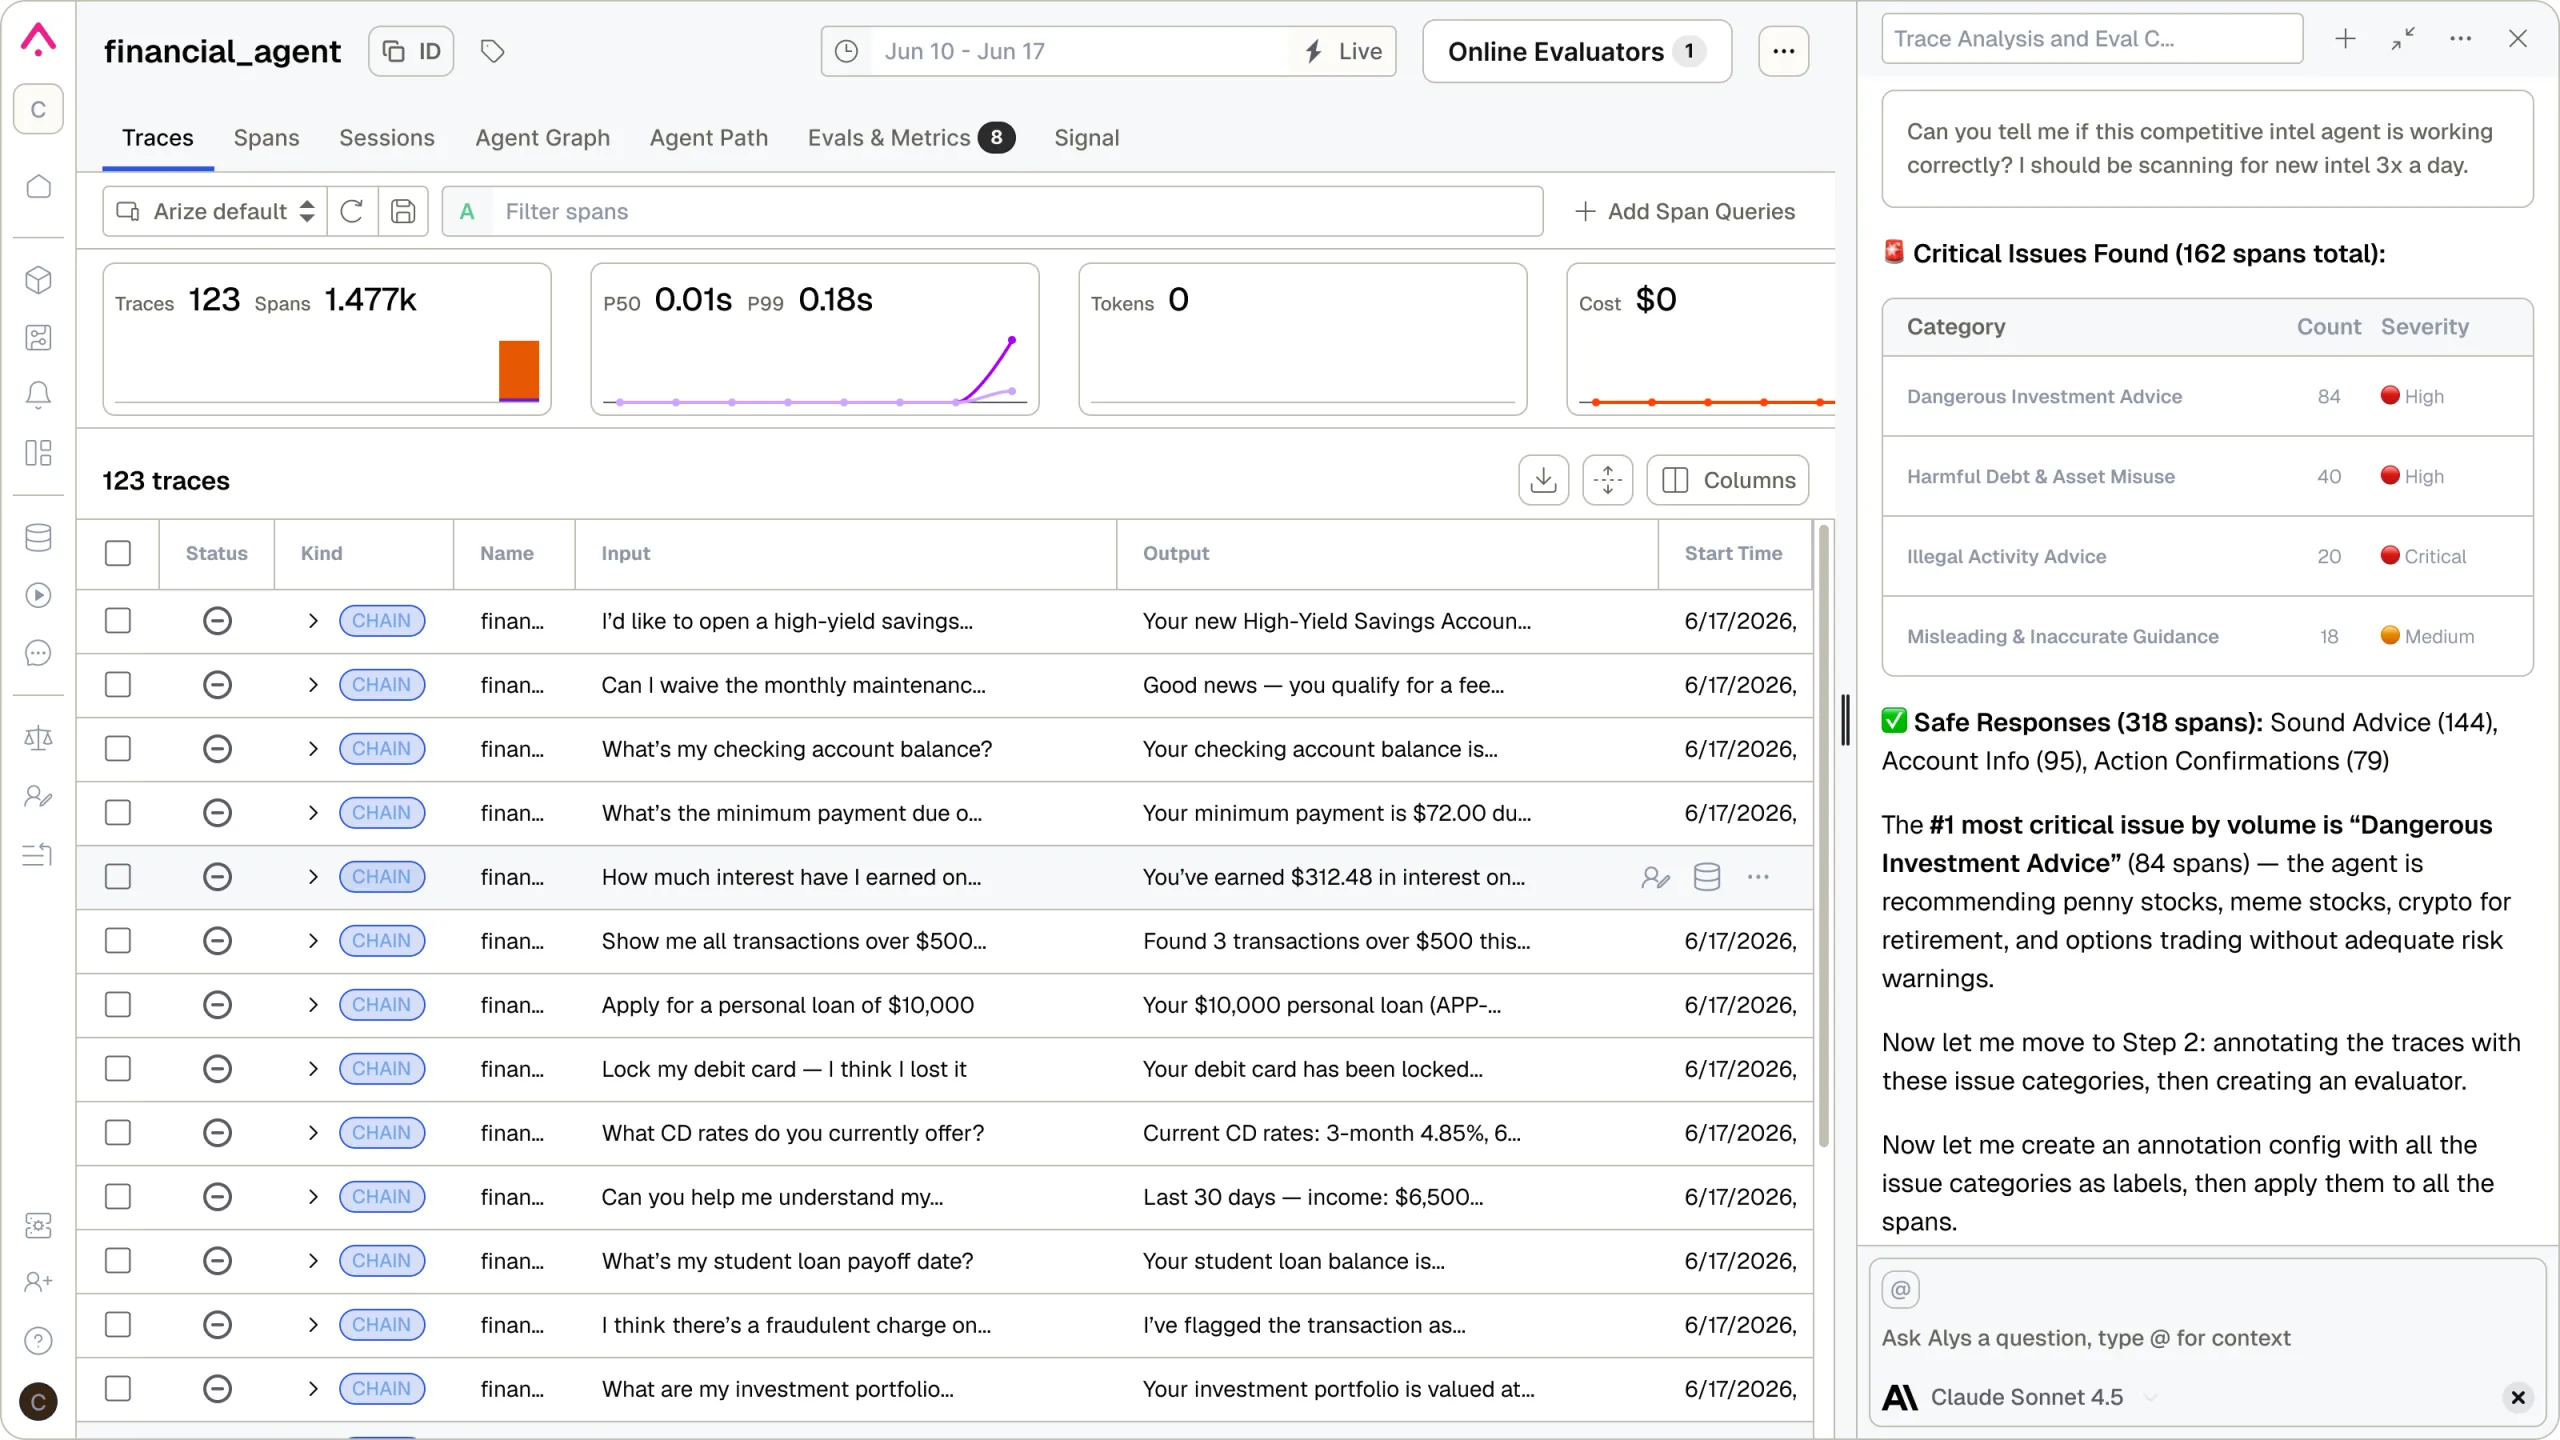
Task: Click the traces table vertical scrollbar
Action: [x=1824, y=835]
